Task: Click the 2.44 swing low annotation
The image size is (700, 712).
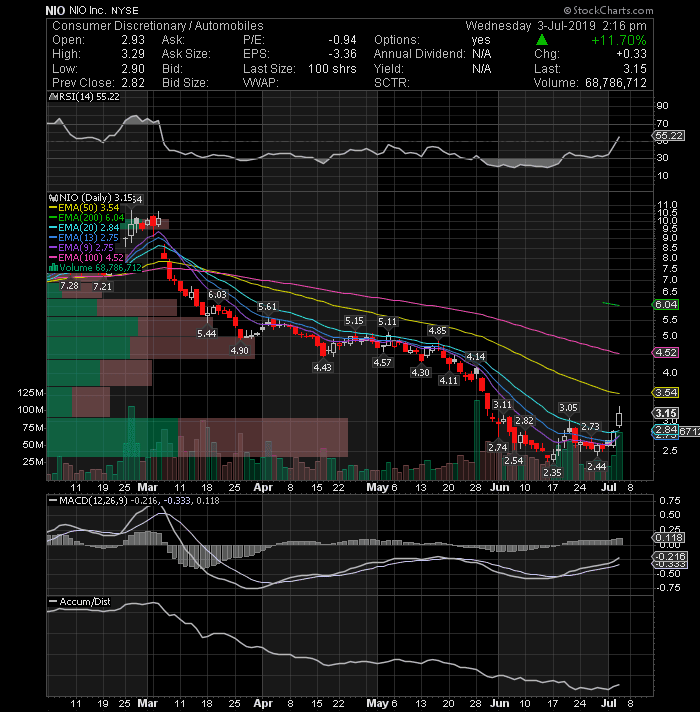Action: [596, 466]
